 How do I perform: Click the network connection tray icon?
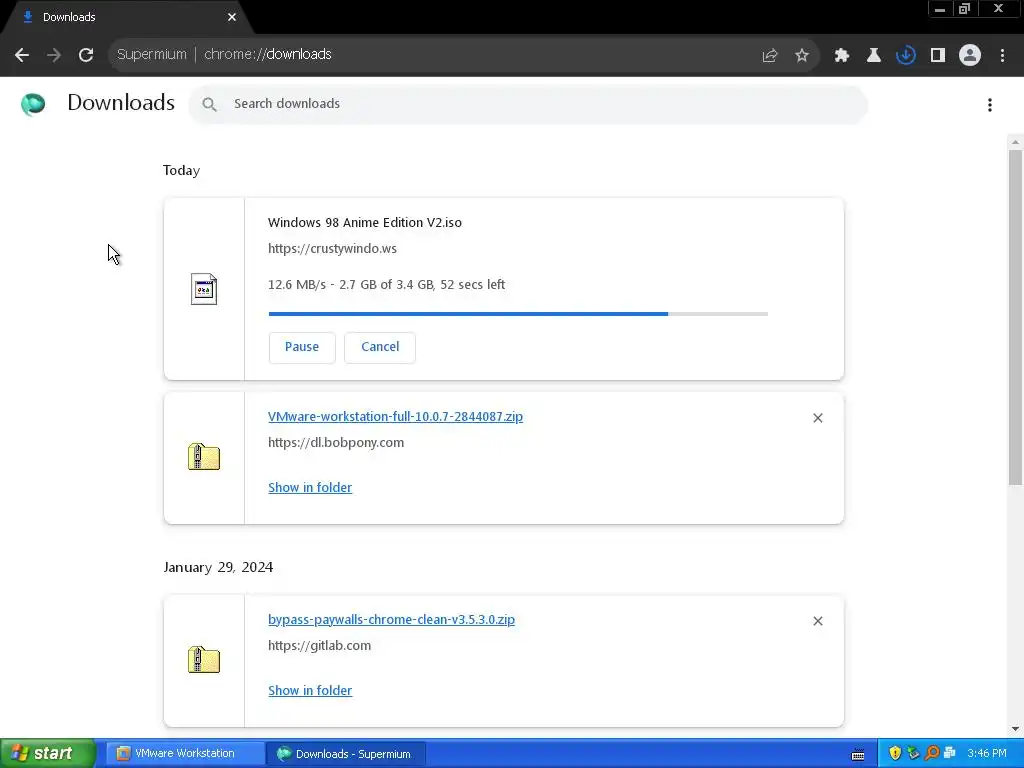(950, 753)
